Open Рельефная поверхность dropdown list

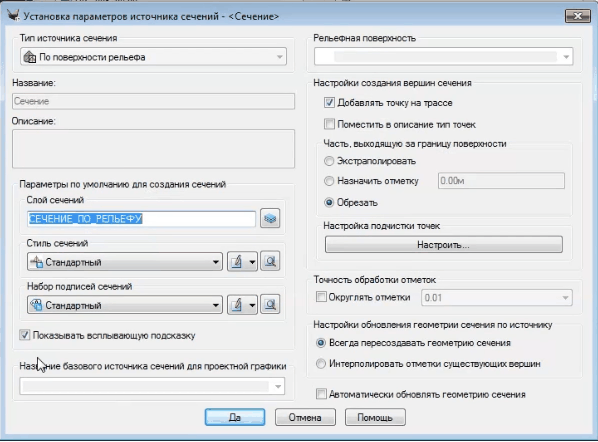coord(444,57)
